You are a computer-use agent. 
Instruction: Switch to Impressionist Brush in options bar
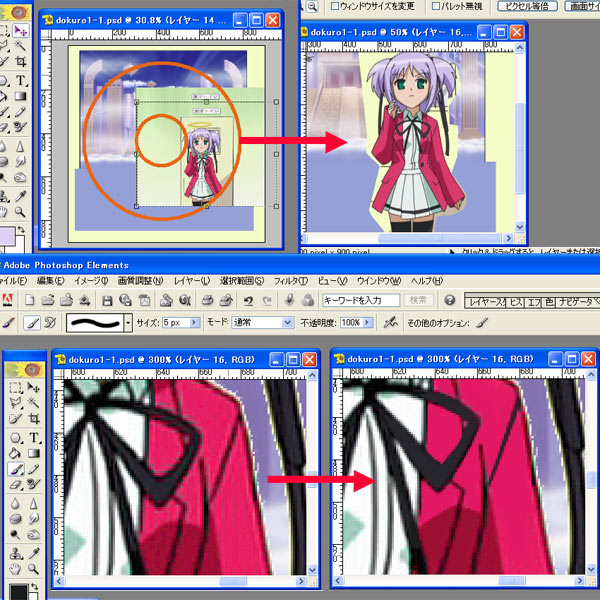point(51,323)
